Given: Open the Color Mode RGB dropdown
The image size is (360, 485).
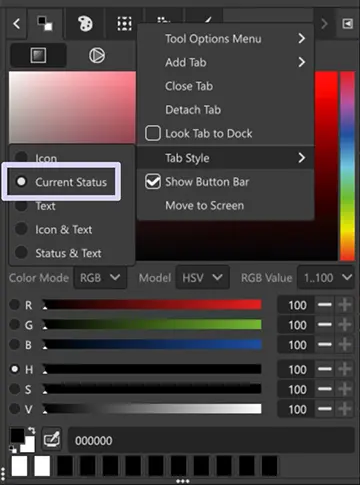Looking at the screenshot, I should [100, 277].
